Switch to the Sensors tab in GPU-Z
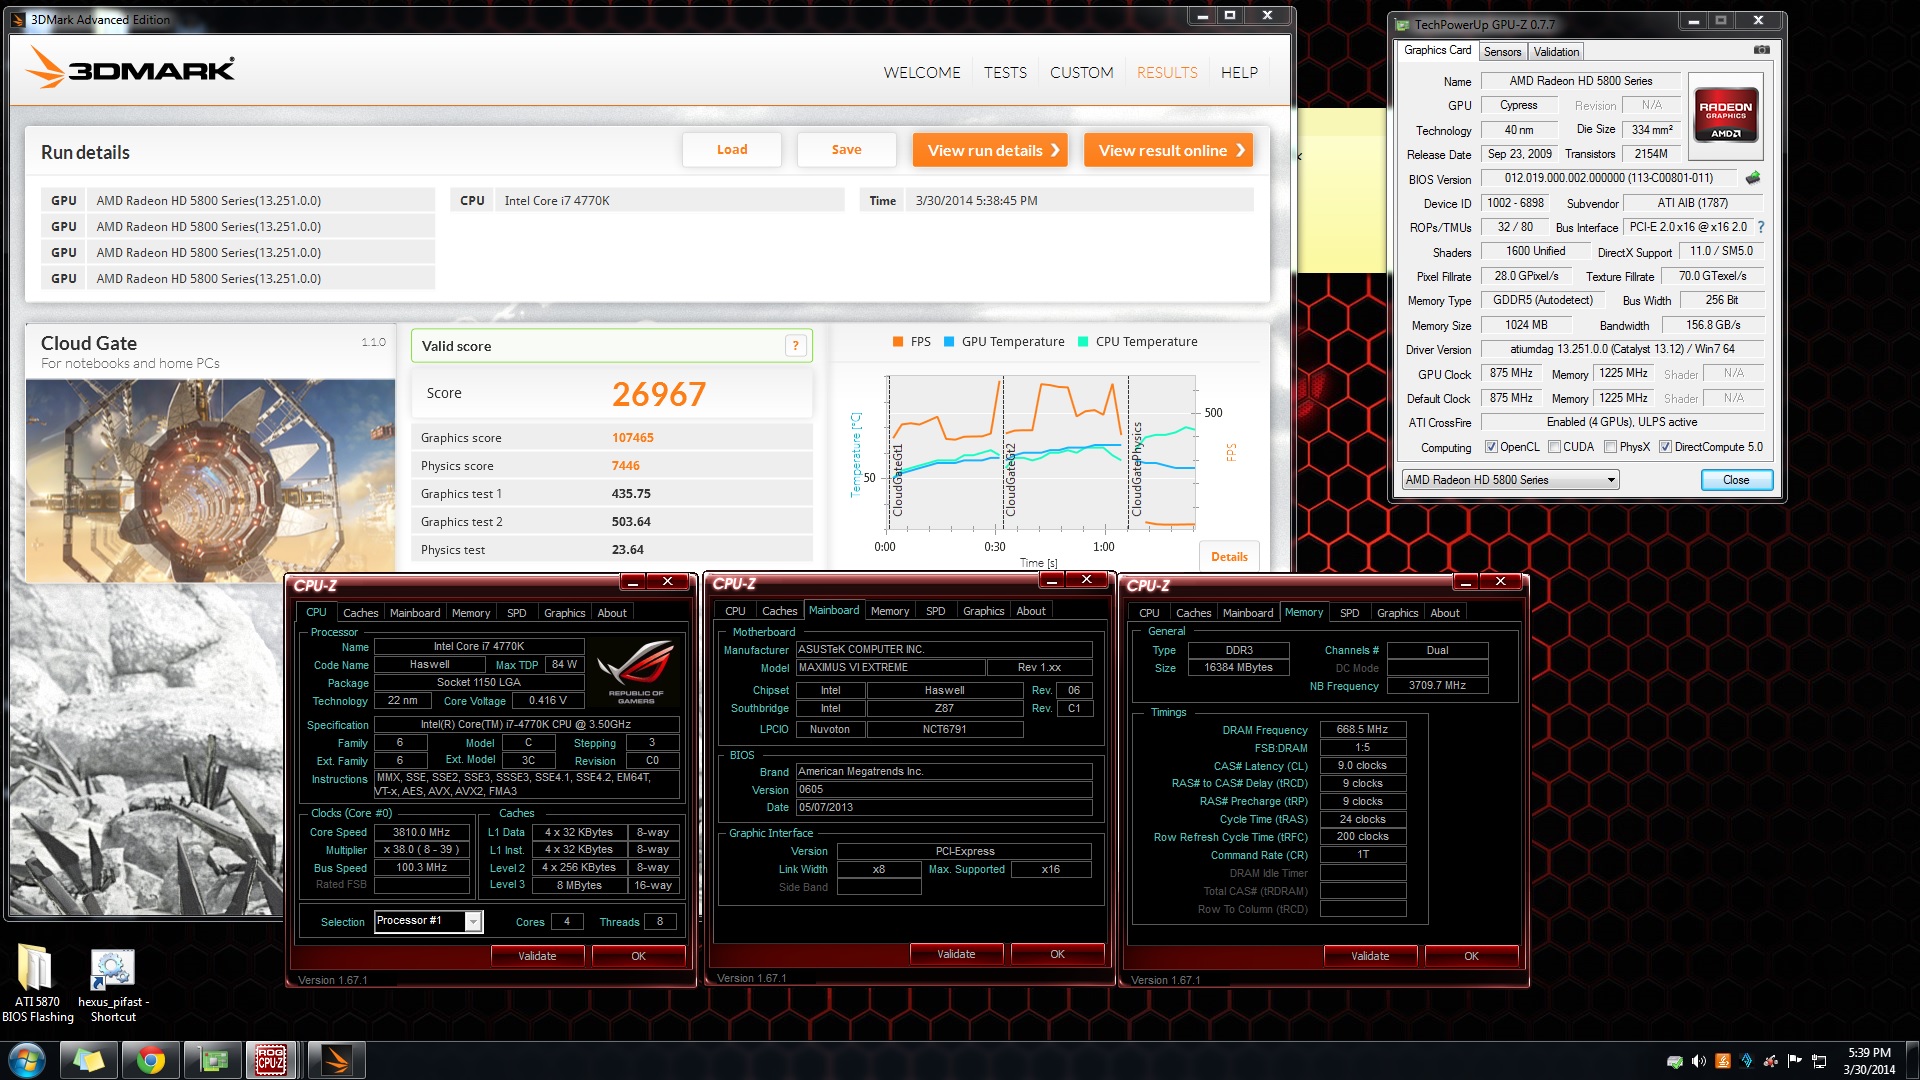 [x=1502, y=52]
